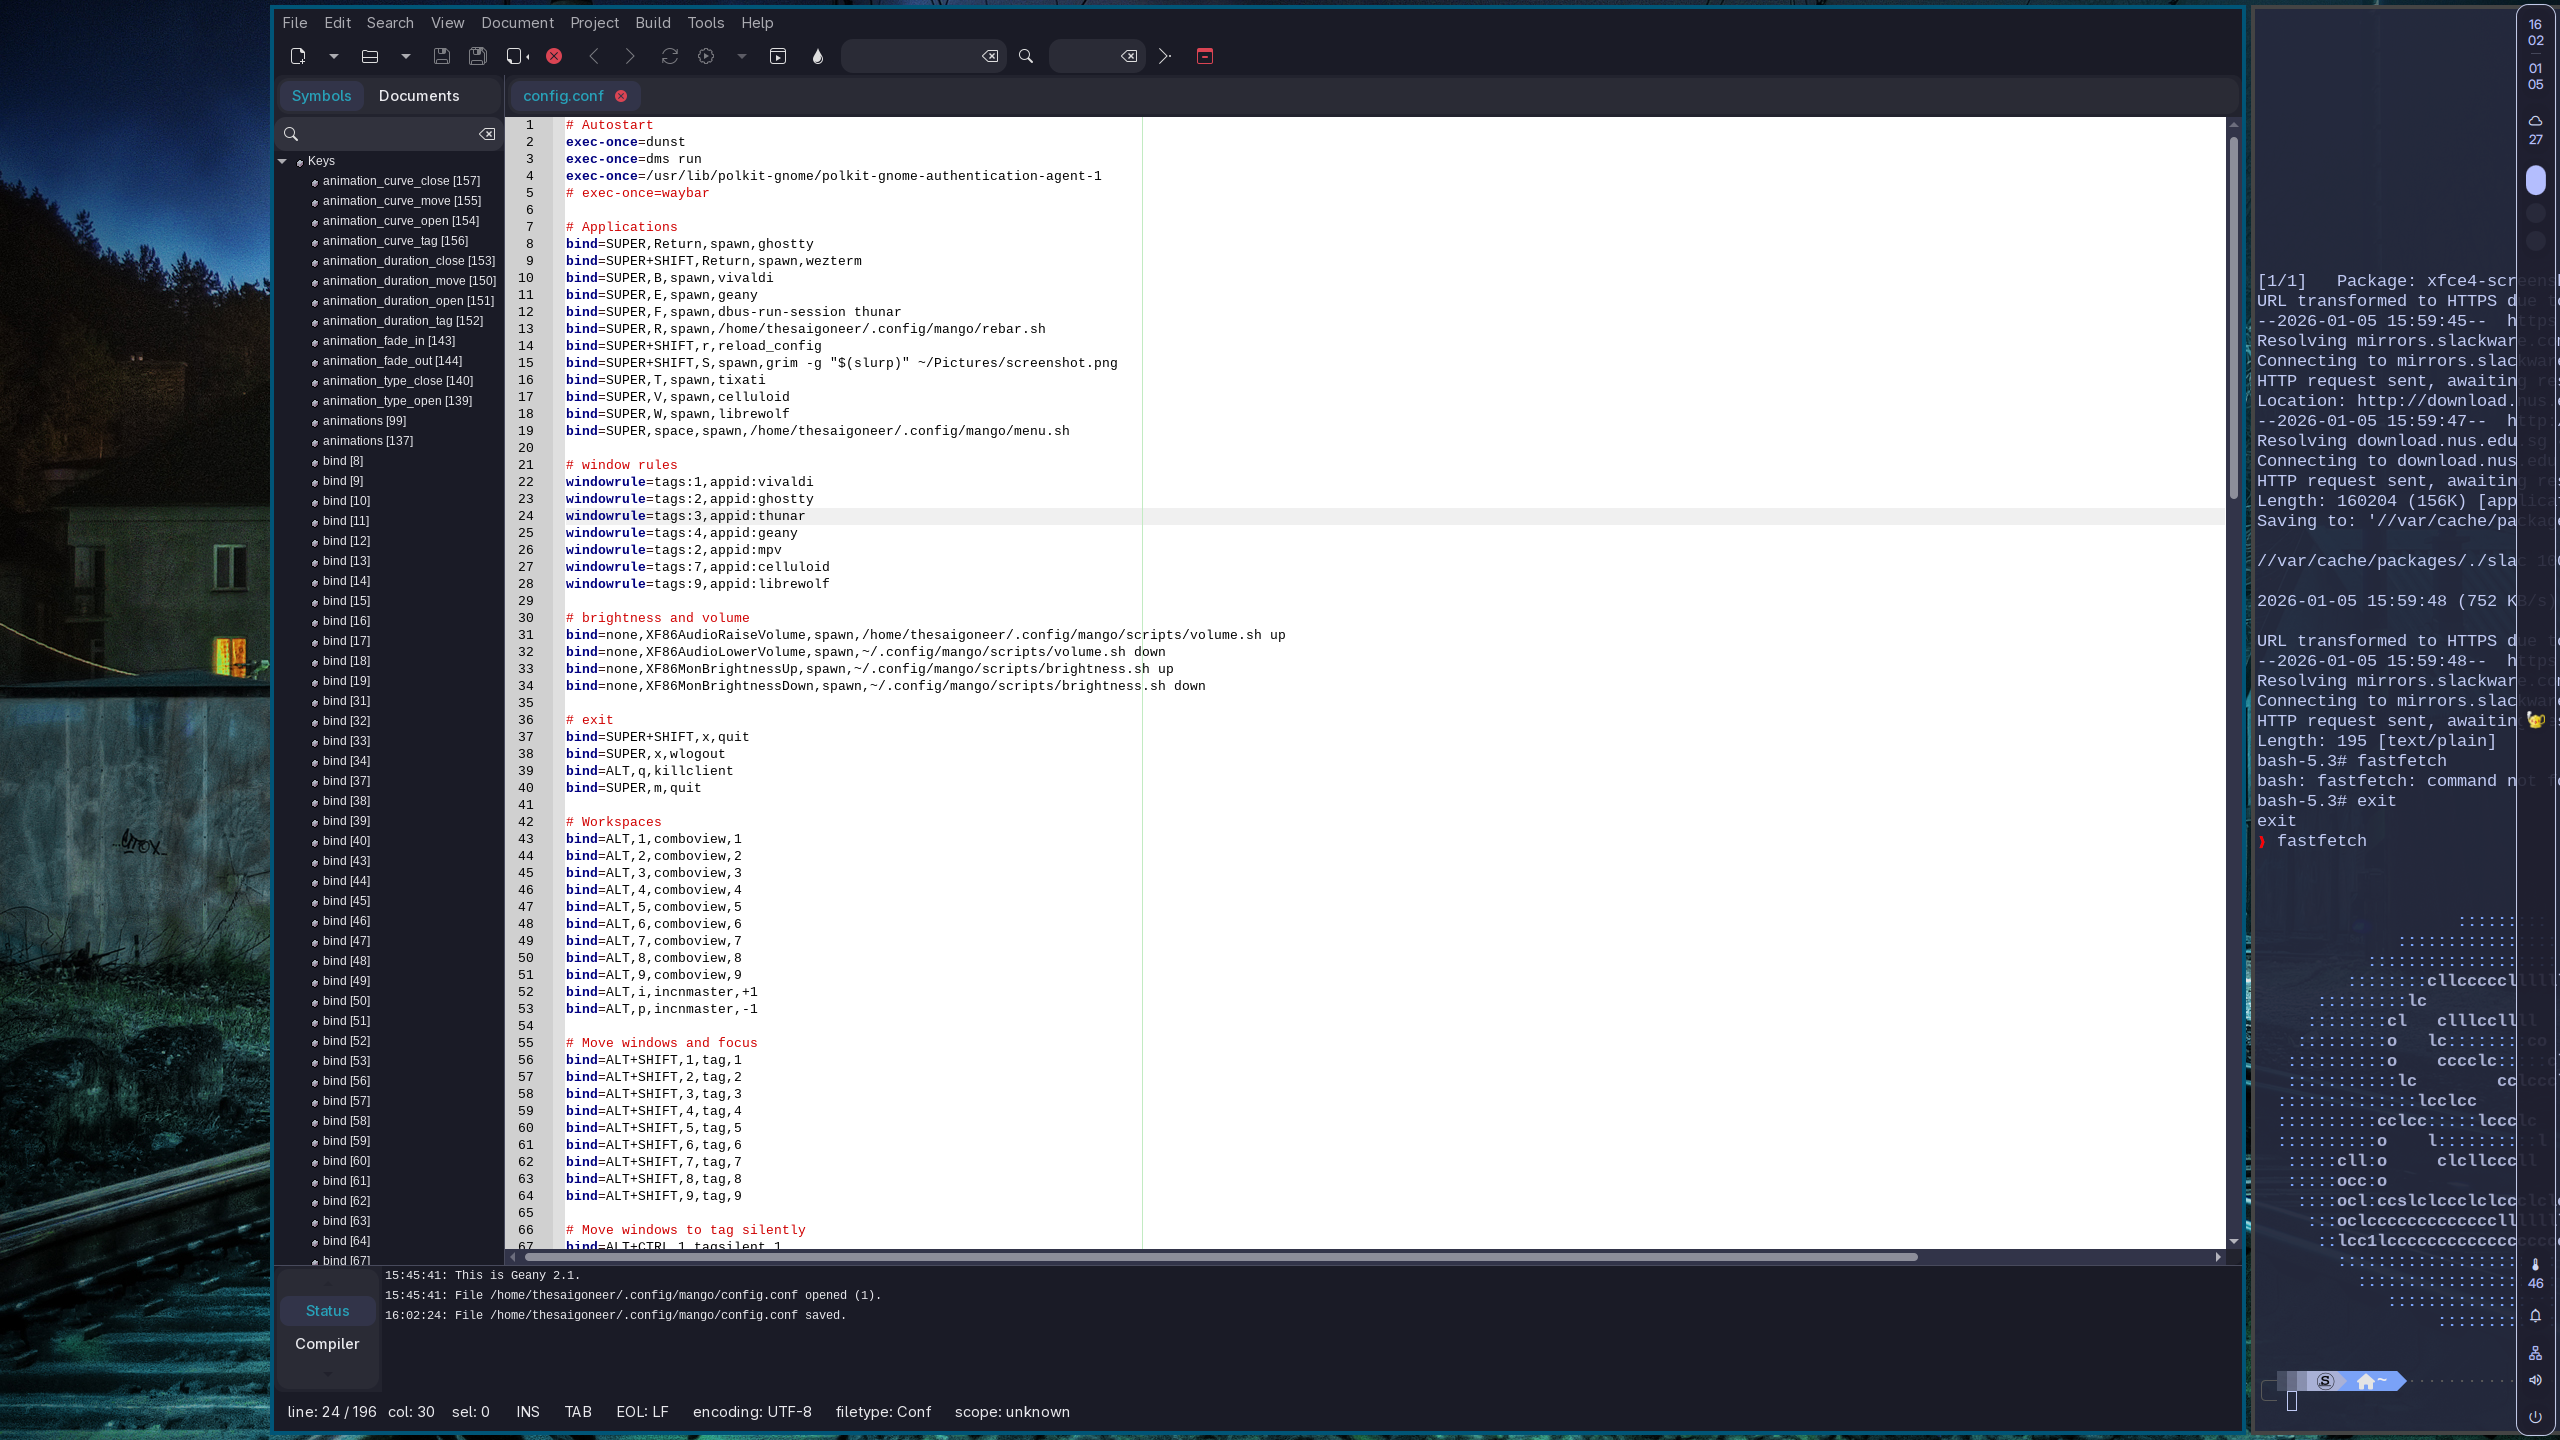Create a new file with toolbar icon
Viewport: 2560px width, 1440px height.
click(297, 56)
